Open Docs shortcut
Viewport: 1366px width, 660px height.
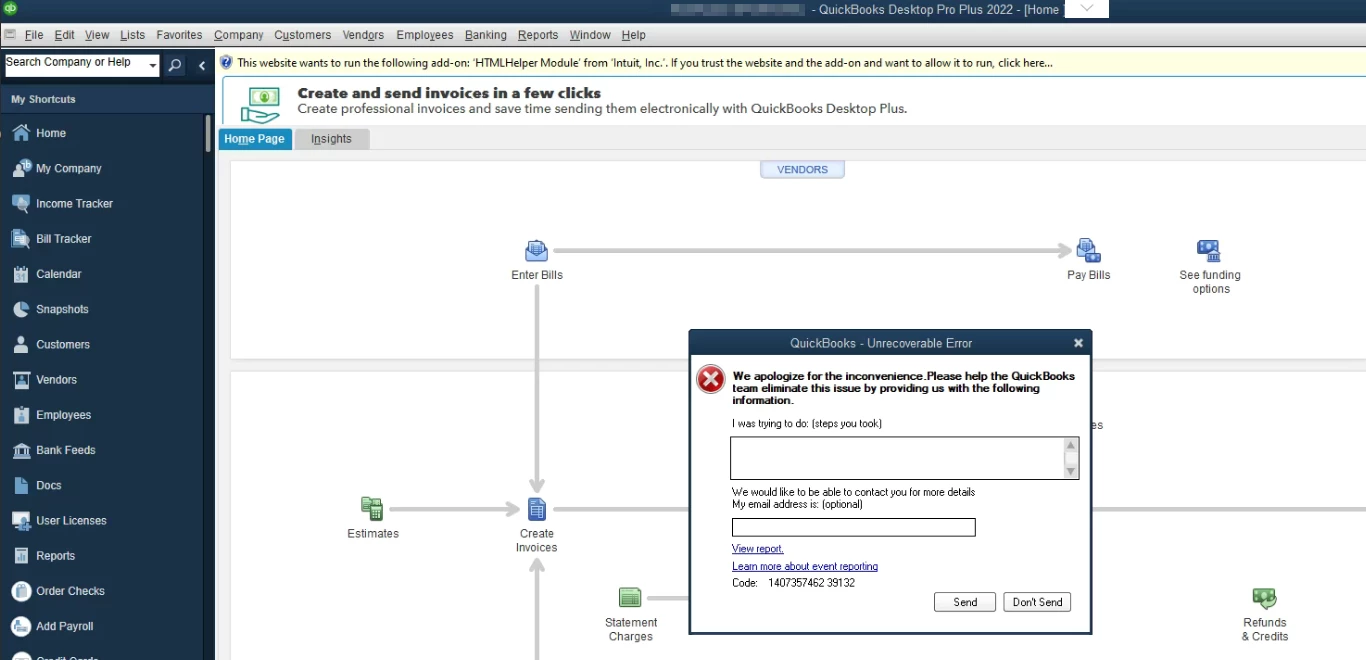point(48,485)
